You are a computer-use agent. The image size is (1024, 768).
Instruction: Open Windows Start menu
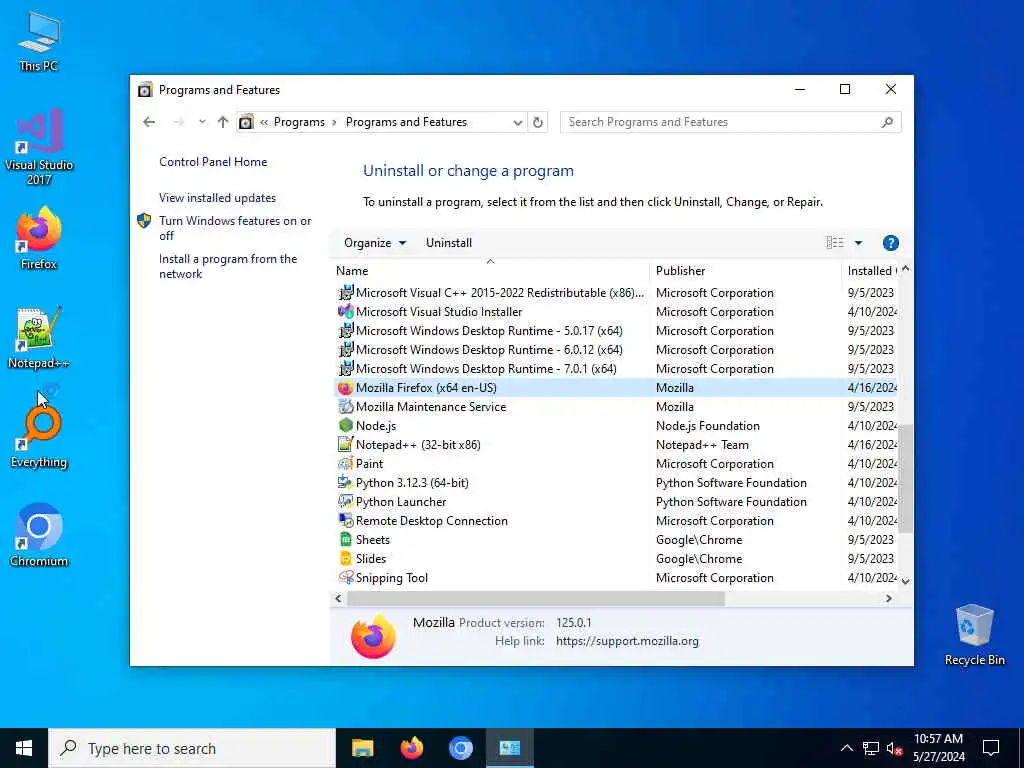point(24,748)
